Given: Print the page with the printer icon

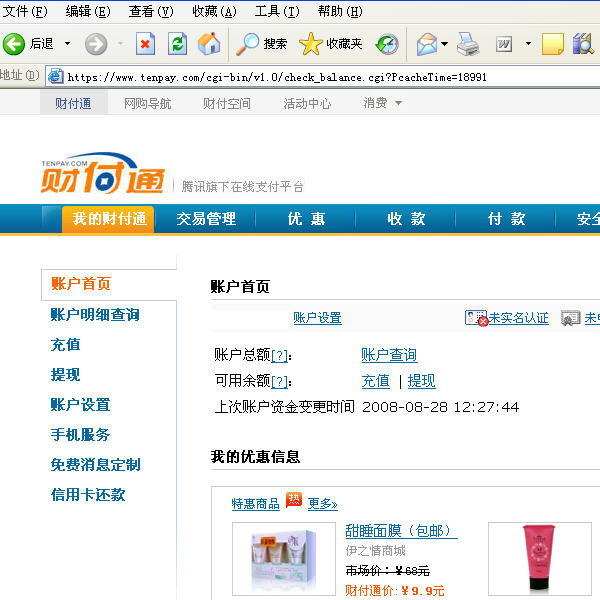Looking at the screenshot, I should tap(468, 44).
